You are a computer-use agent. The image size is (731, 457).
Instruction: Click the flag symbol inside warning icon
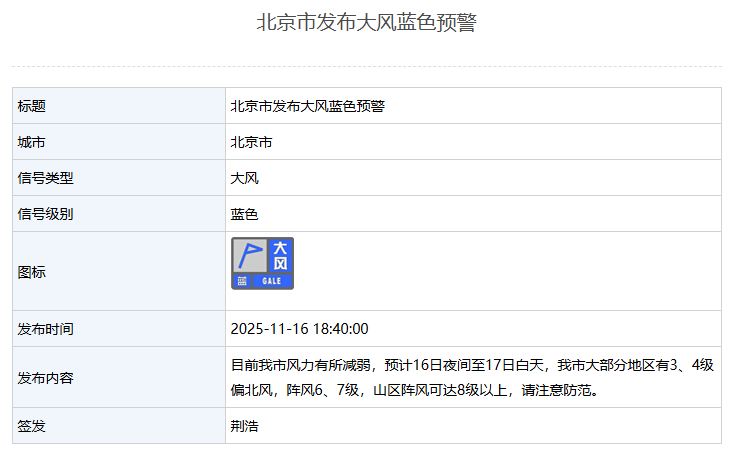pos(249,256)
